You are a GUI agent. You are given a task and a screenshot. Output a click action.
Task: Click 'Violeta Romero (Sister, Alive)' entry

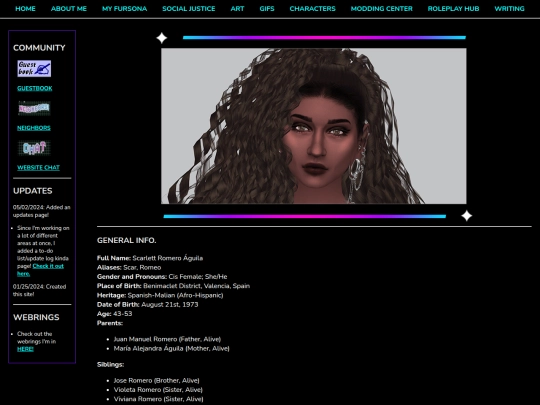[x=158, y=390]
